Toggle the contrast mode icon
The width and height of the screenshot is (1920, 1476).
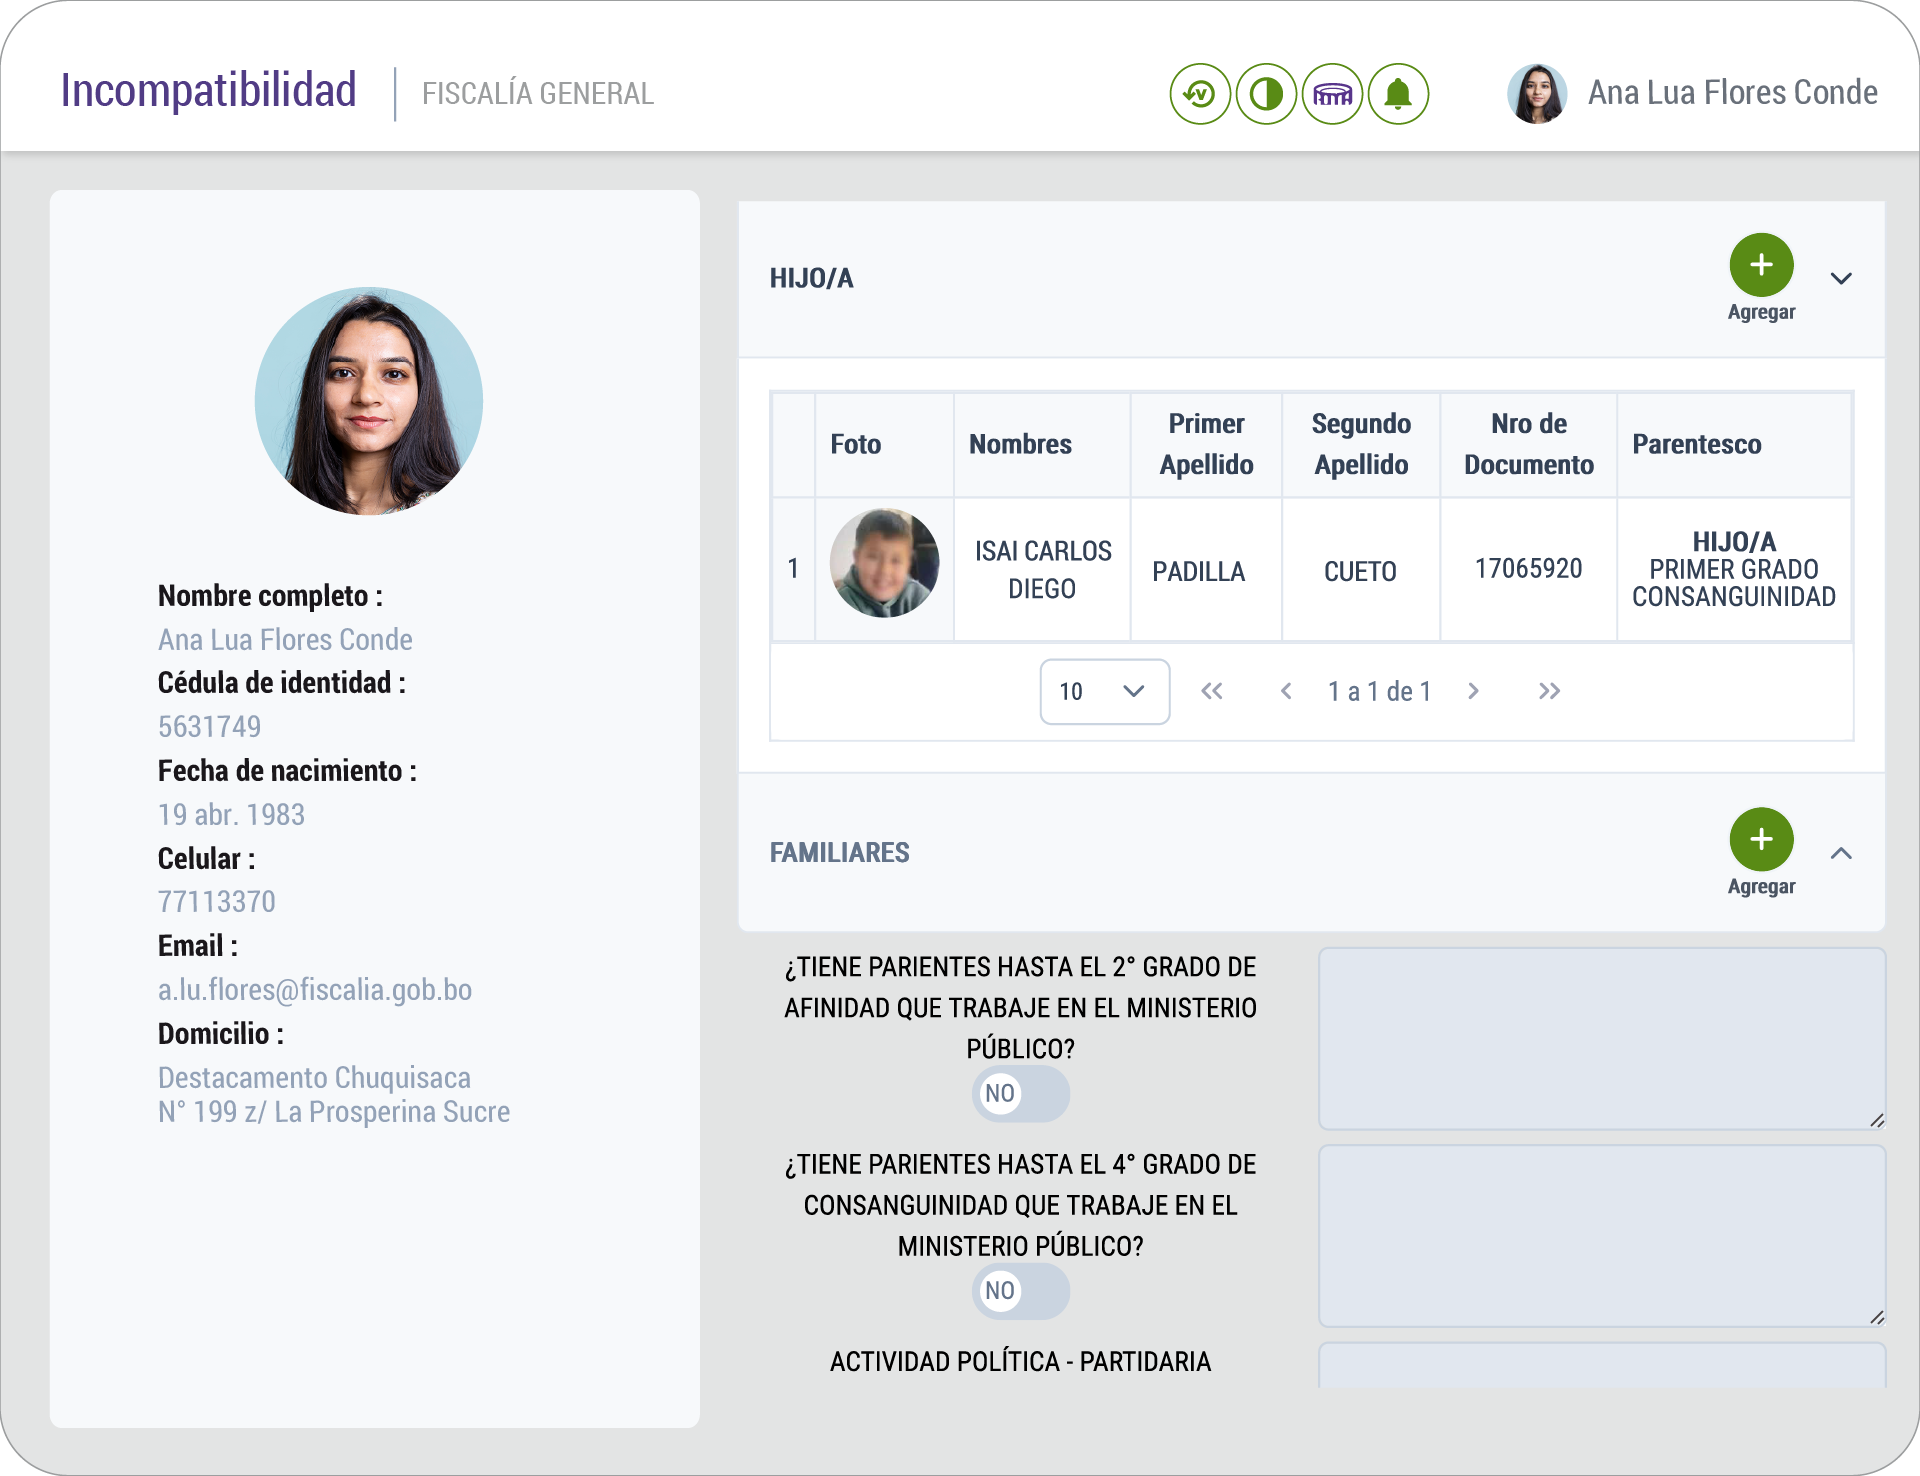tap(1266, 94)
